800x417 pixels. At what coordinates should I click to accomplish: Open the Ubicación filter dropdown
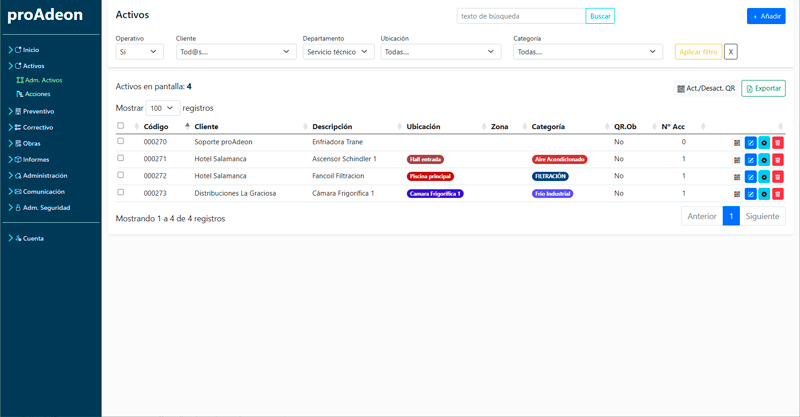click(x=441, y=52)
